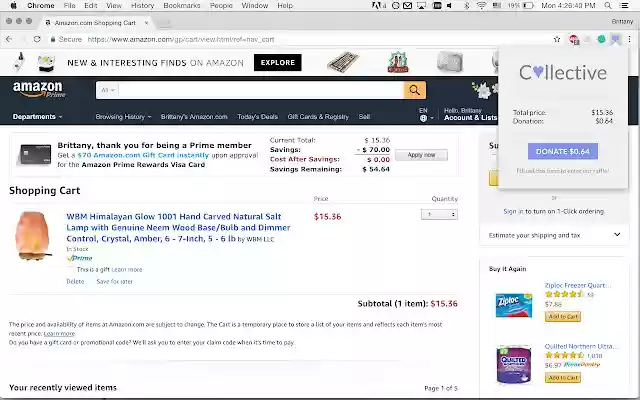The image size is (640, 400).
Task: Open Notification Center list icon
Action: tap(624, 6)
